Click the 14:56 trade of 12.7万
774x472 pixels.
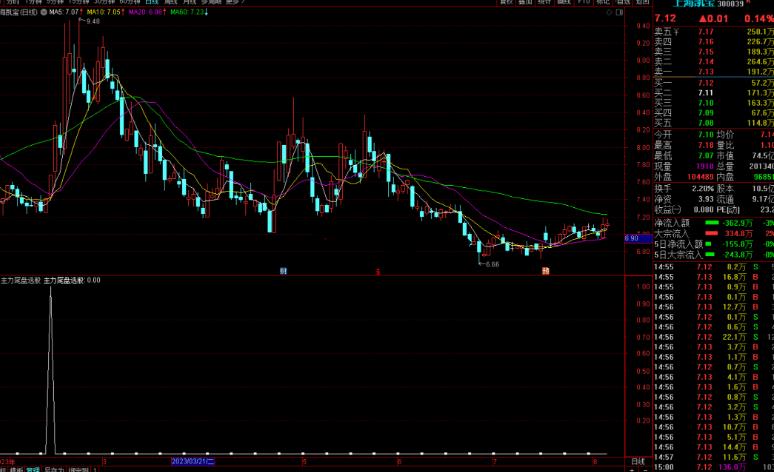(x=714, y=307)
